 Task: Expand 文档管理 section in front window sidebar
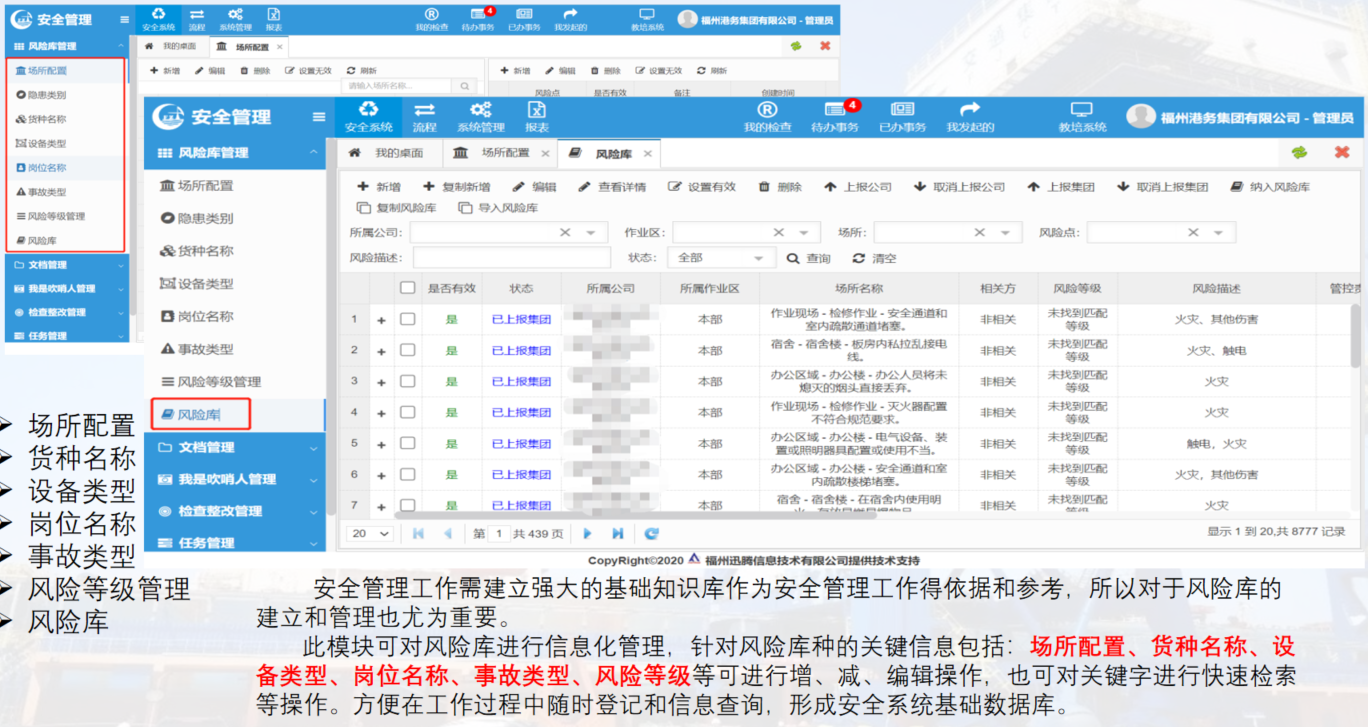[235, 447]
